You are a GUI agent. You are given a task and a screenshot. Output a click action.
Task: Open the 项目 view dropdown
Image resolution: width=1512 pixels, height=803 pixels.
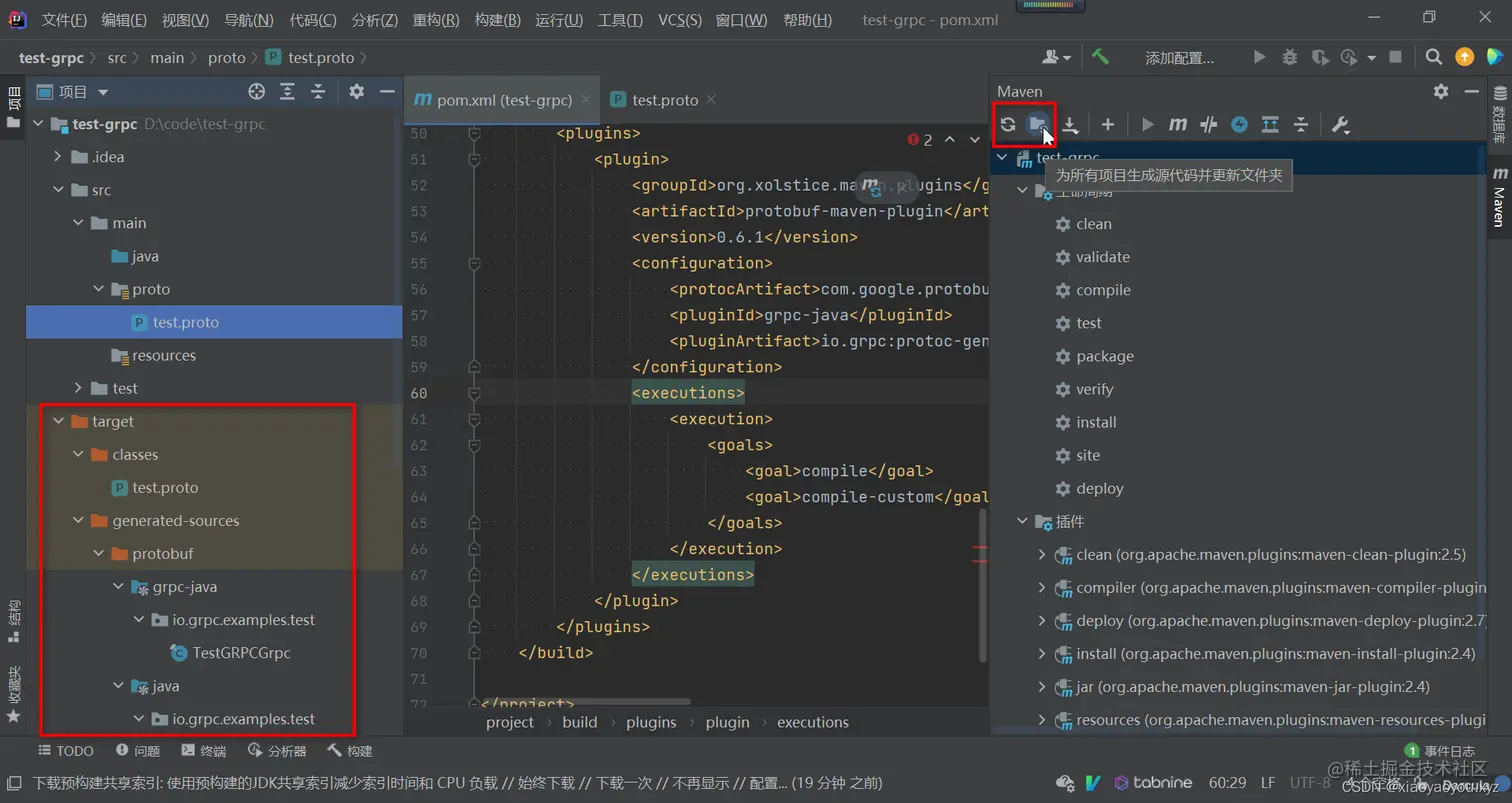(x=73, y=92)
